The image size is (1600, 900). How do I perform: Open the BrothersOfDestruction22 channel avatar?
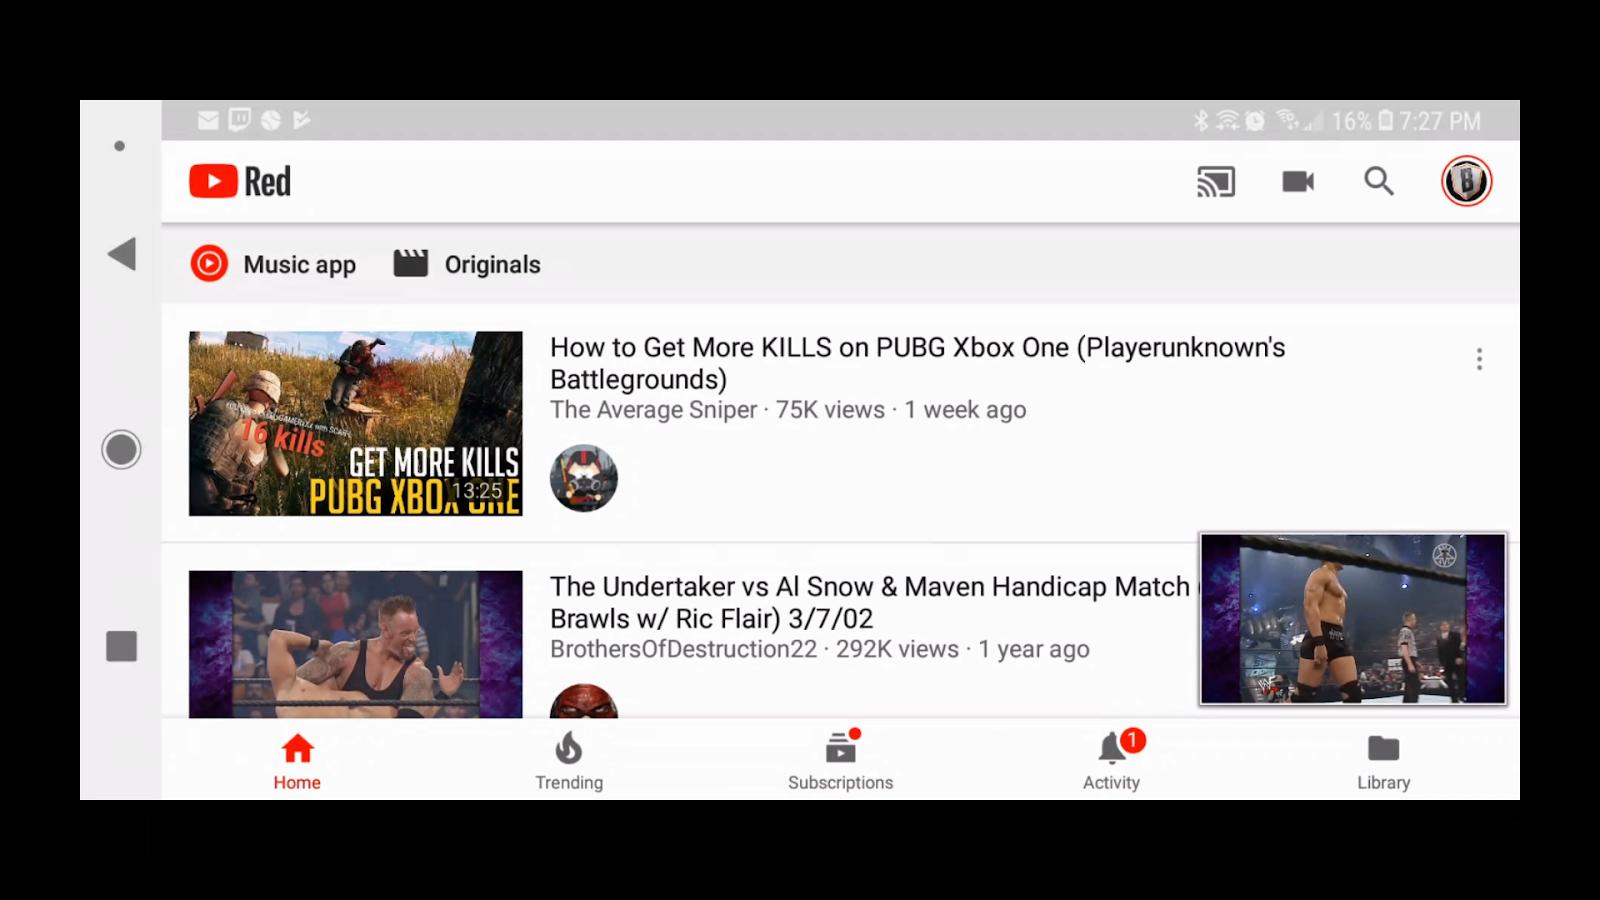click(584, 701)
